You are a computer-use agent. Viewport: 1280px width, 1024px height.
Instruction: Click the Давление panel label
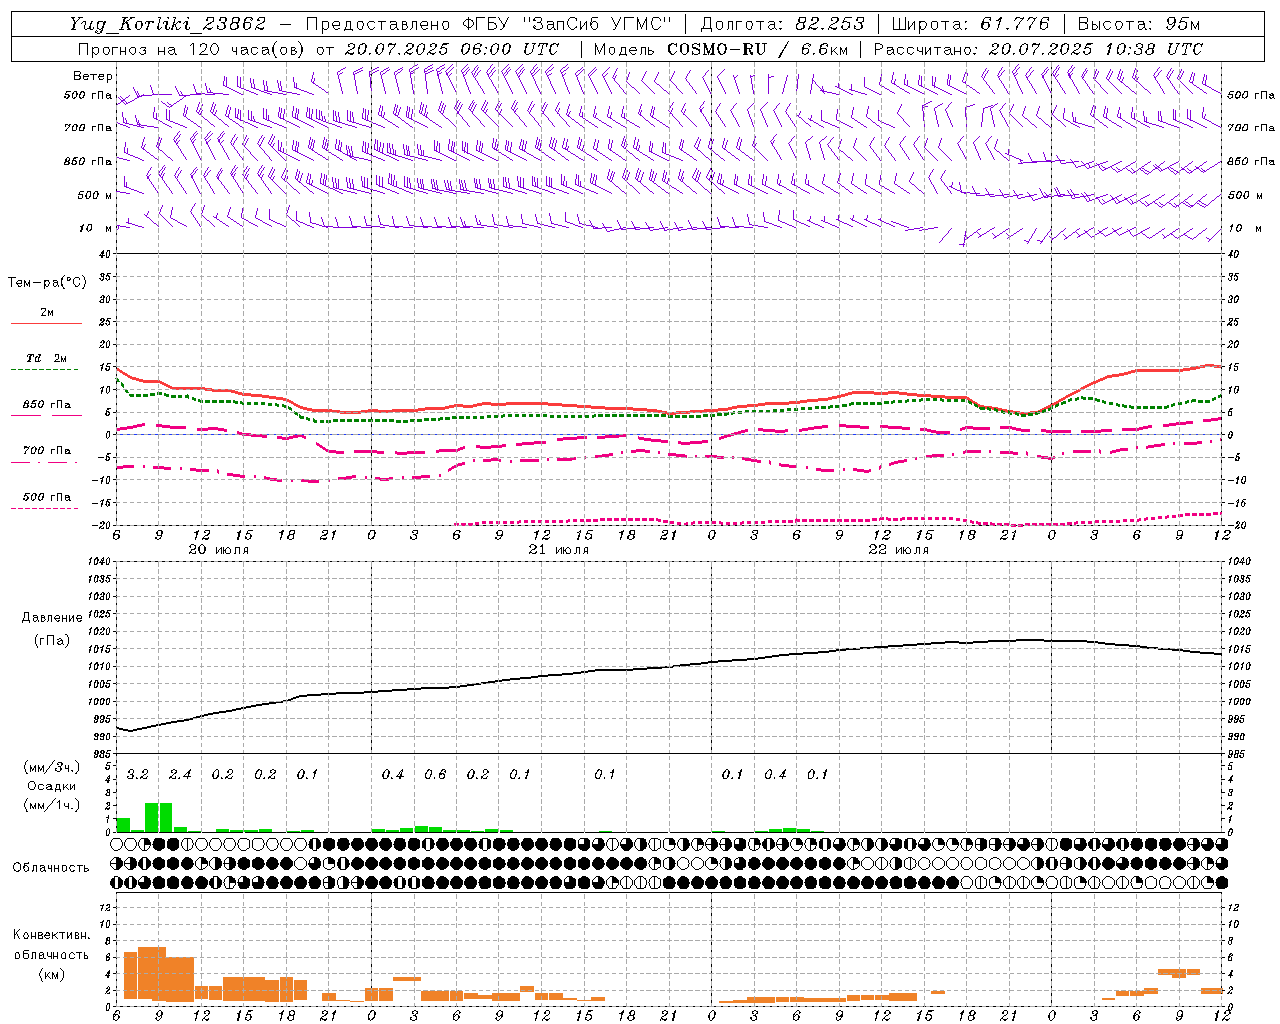click(52, 618)
